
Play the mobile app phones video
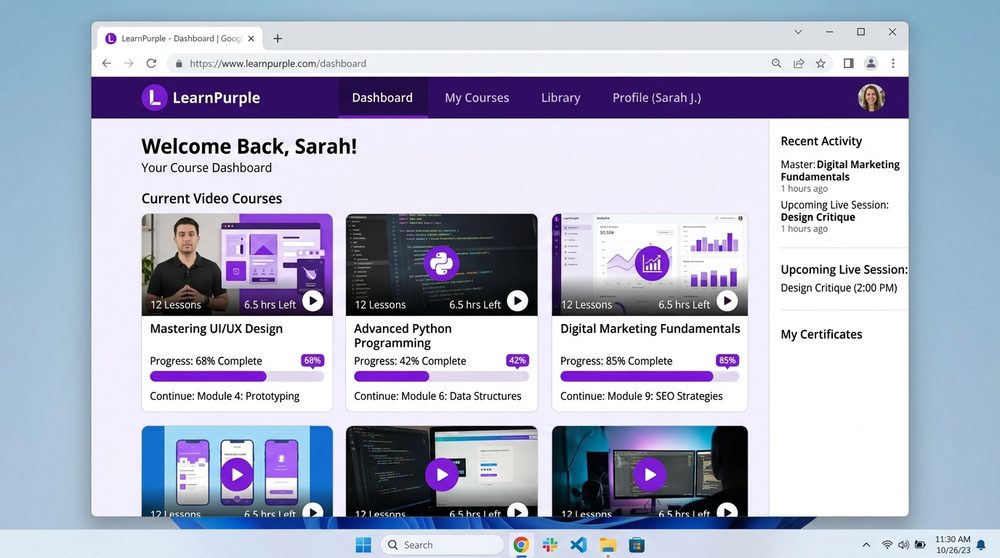tap(237, 474)
